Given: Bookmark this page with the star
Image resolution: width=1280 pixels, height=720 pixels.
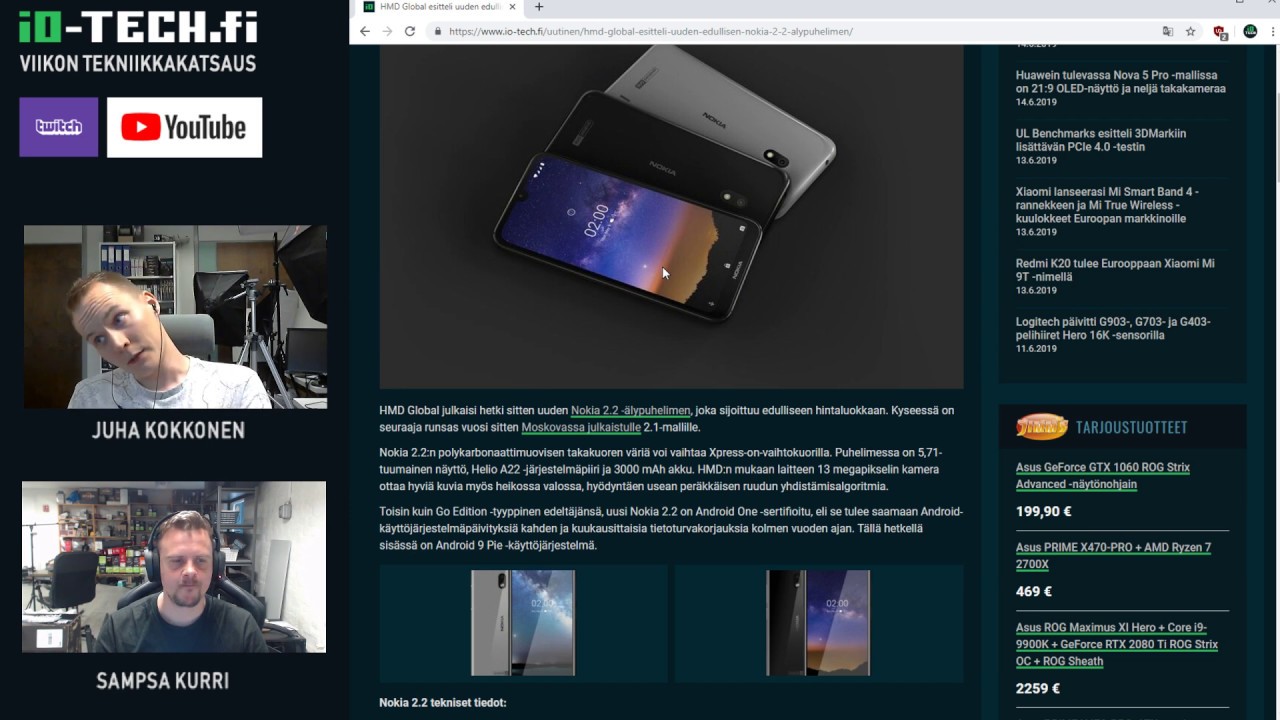Looking at the screenshot, I should pos(1190,32).
